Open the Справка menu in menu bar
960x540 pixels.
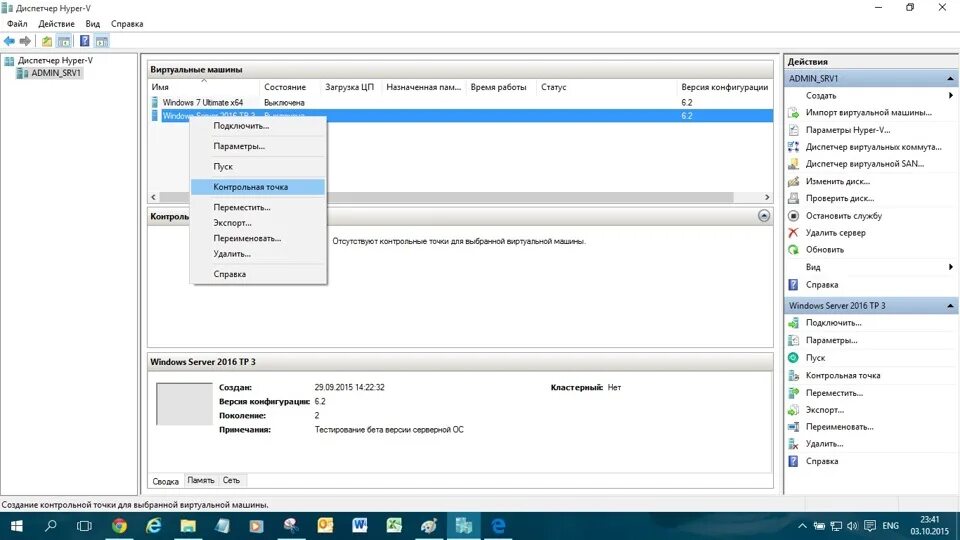pos(127,23)
